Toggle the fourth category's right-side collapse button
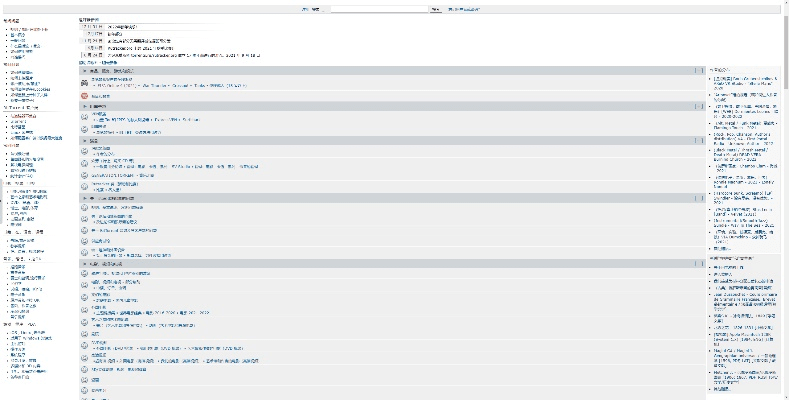 point(697,199)
